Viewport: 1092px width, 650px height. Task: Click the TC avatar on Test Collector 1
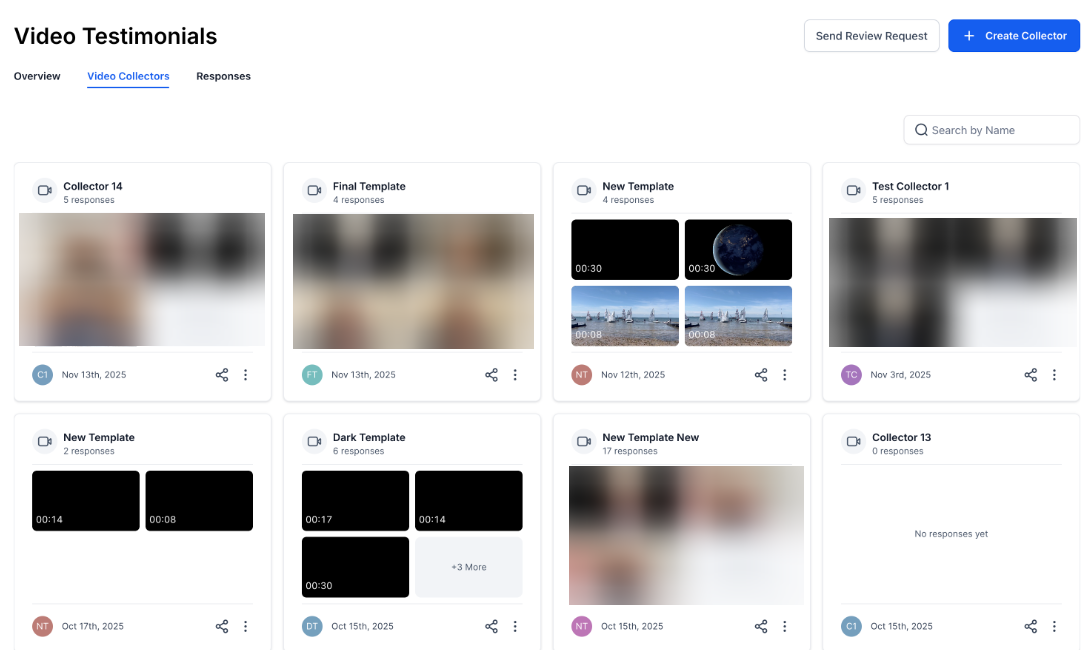[851, 375]
